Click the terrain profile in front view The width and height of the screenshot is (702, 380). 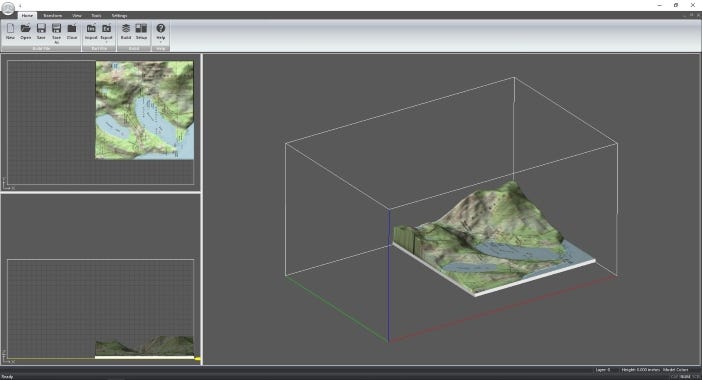click(x=145, y=346)
